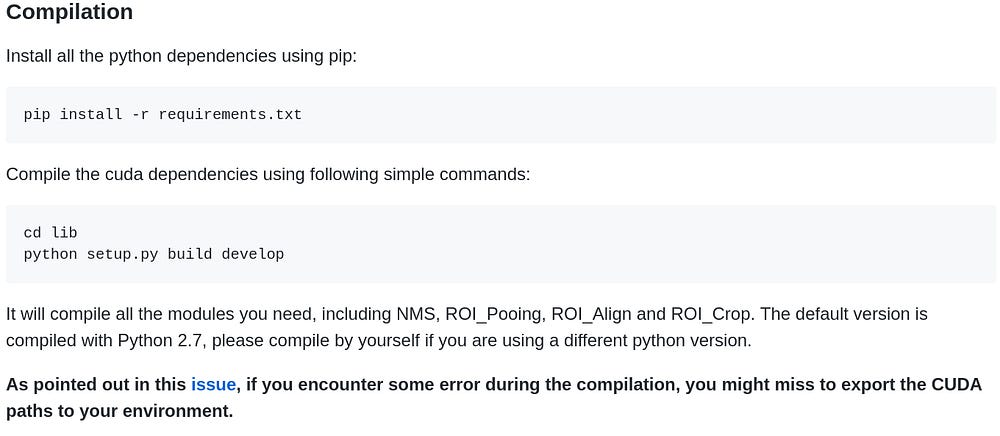Click the "cd lib" command line

tap(50, 233)
